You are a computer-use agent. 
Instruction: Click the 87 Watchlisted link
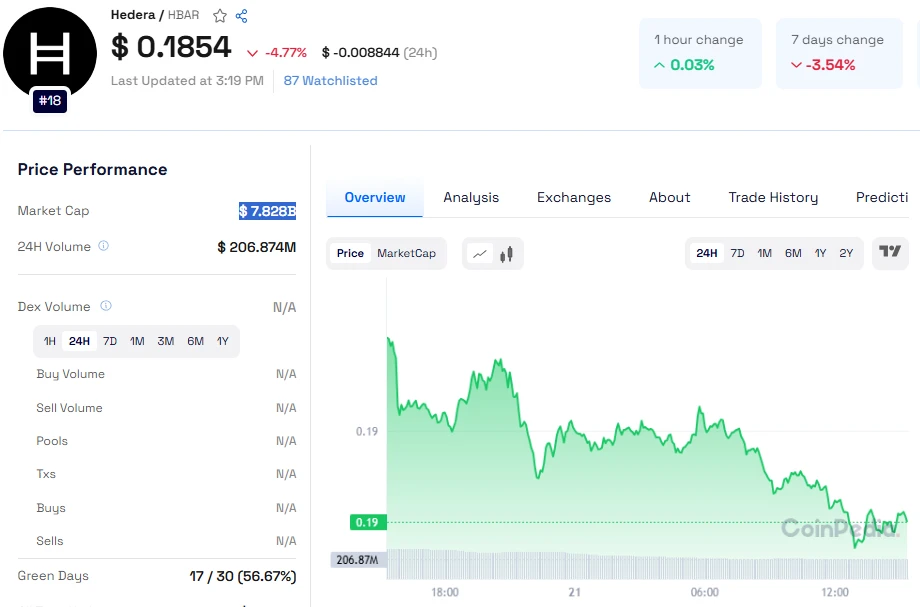click(x=330, y=81)
